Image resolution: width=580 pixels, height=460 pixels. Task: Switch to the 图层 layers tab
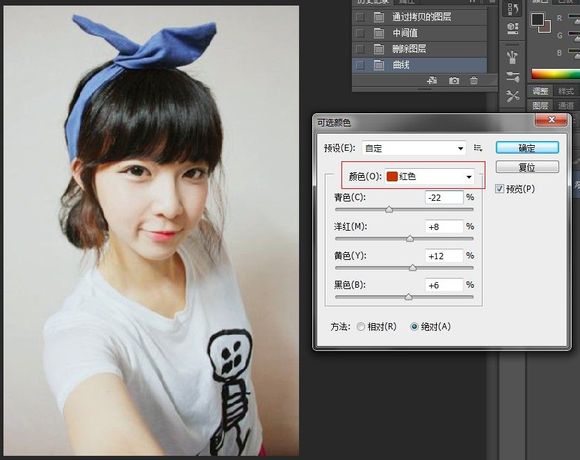(x=540, y=106)
